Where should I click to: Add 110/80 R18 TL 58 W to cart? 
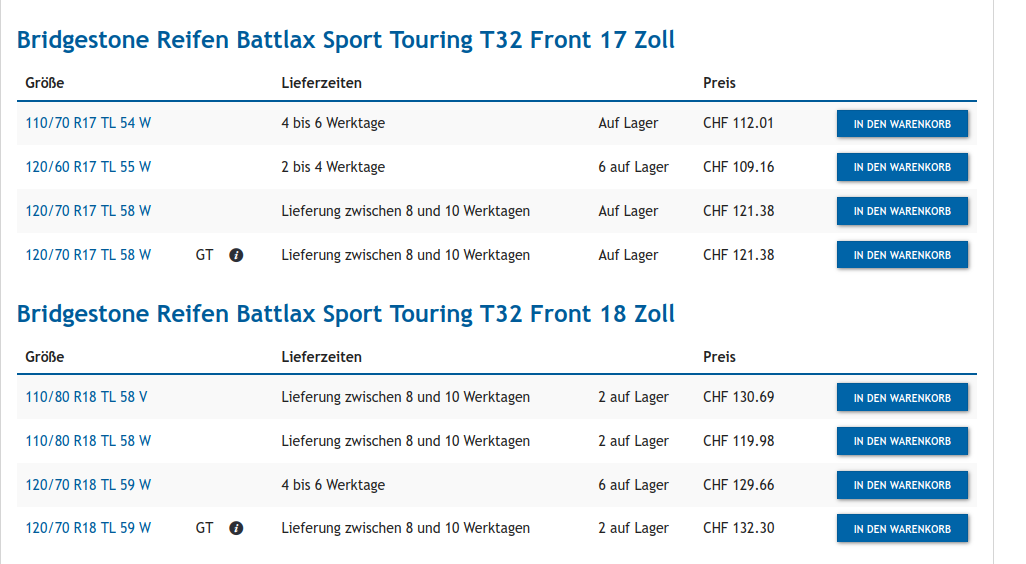click(x=902, y=442)
